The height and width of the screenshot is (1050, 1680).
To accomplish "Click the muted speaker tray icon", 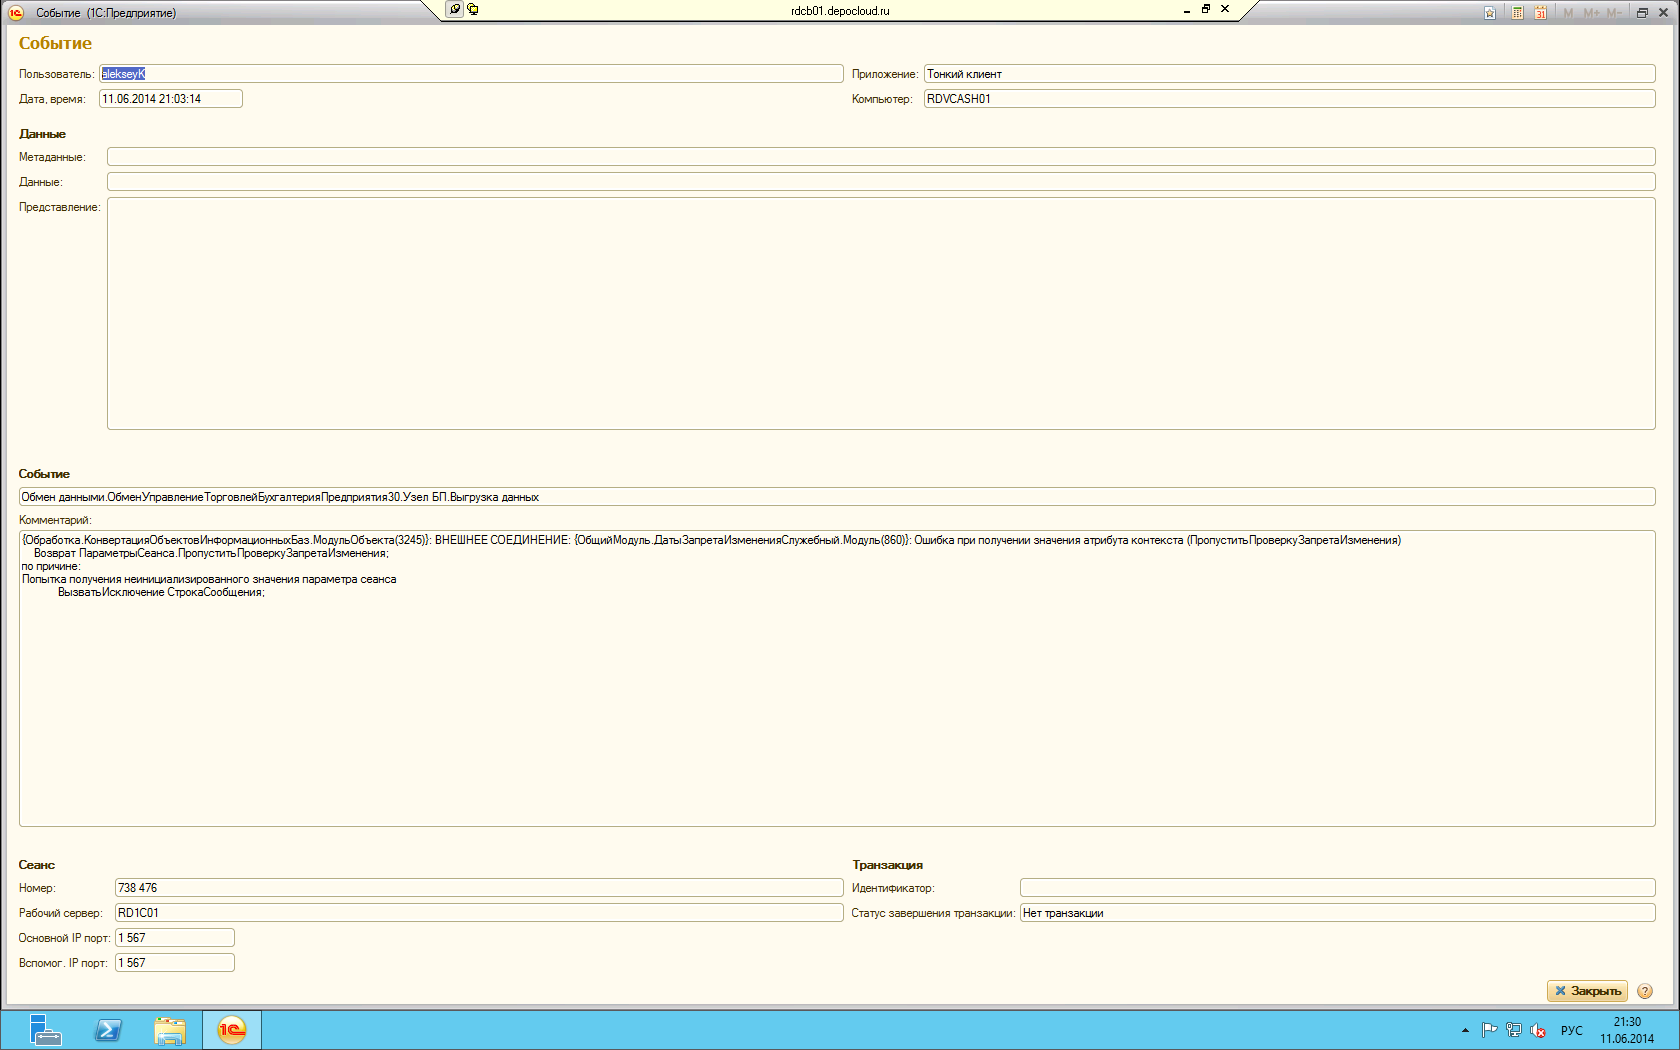I will click(1538, 1031).
